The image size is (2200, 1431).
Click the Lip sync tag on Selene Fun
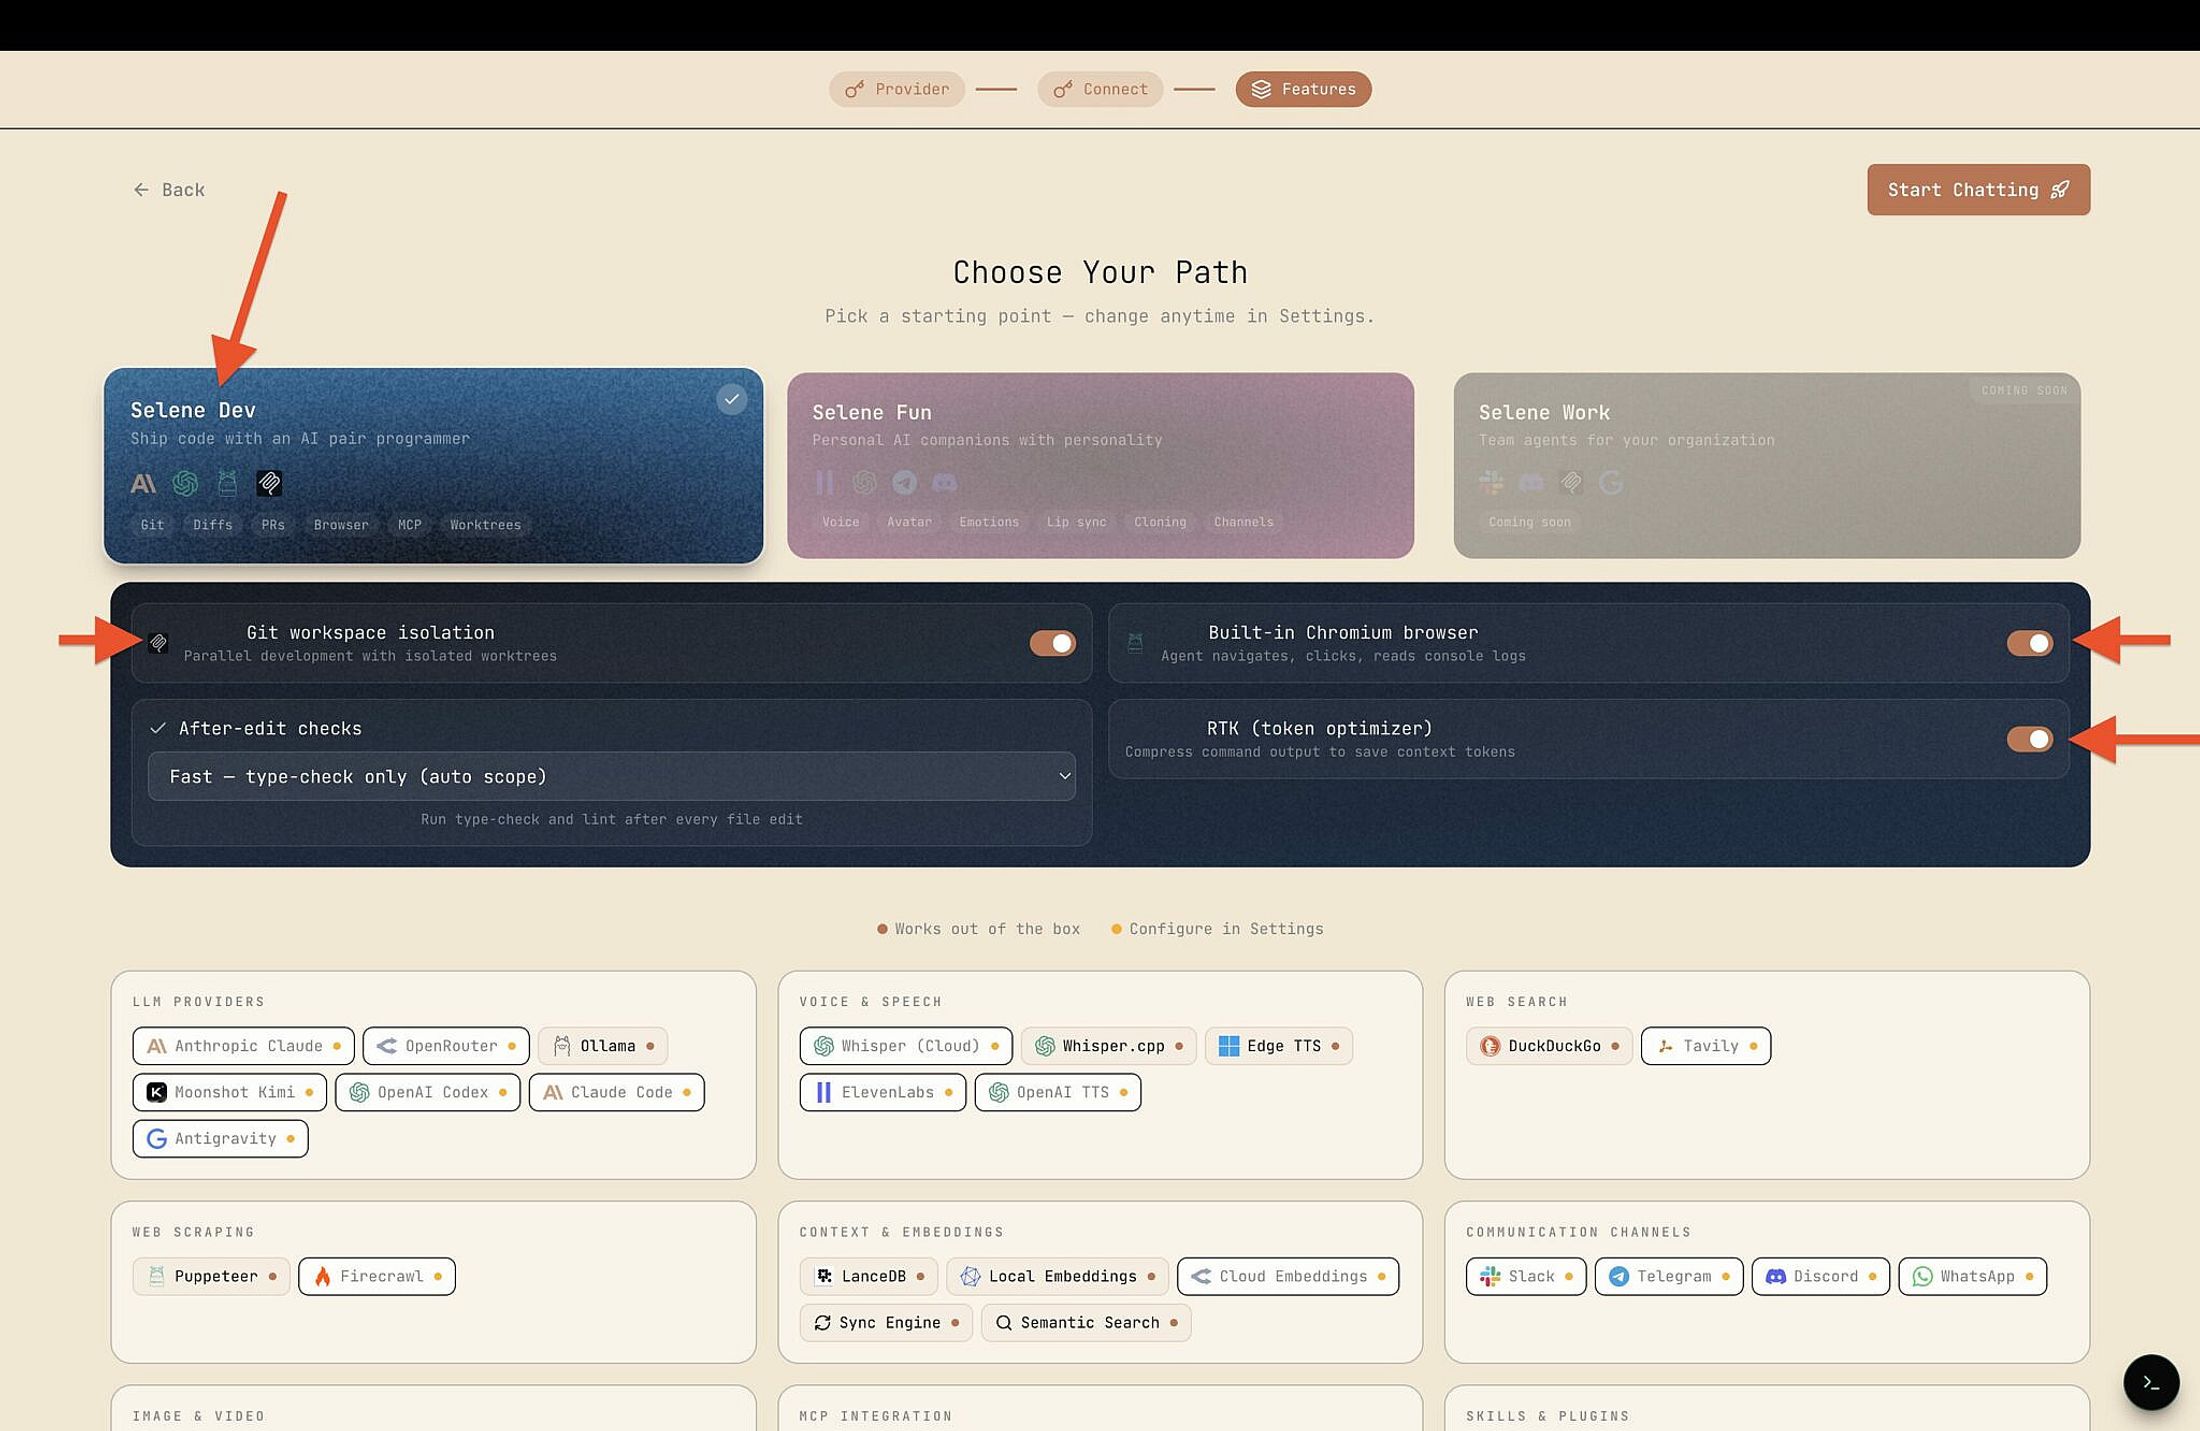point(1076,522)
